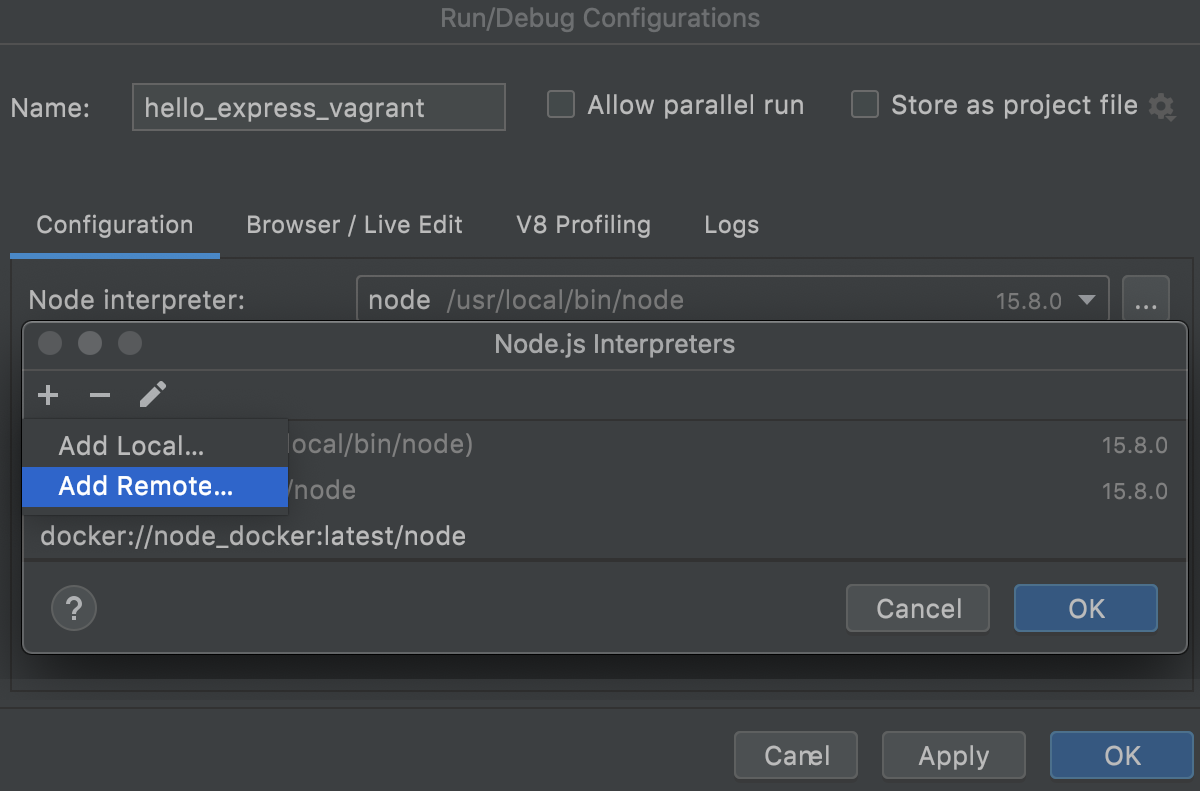This screenshot has width=1200, height=791.
Task: Switch to the V8 Profiling tab
Action: (583, 225)
